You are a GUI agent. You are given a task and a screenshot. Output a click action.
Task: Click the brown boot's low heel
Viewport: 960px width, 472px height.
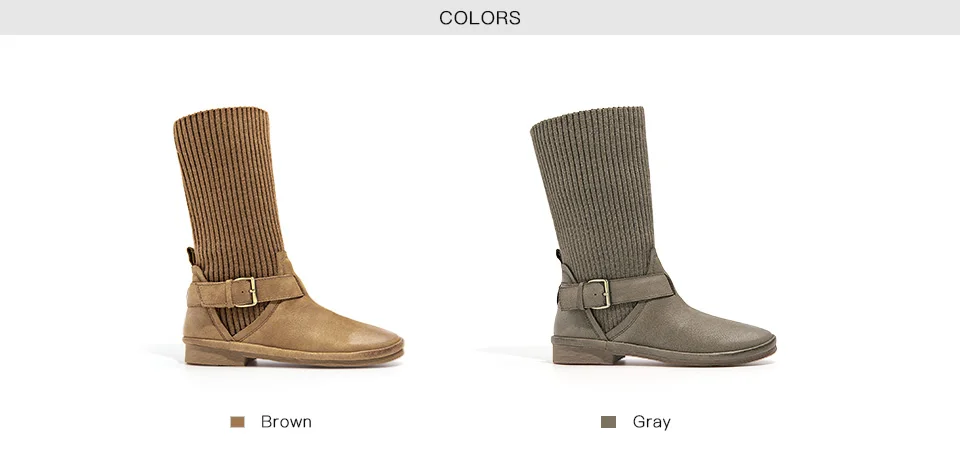point(216,354)
